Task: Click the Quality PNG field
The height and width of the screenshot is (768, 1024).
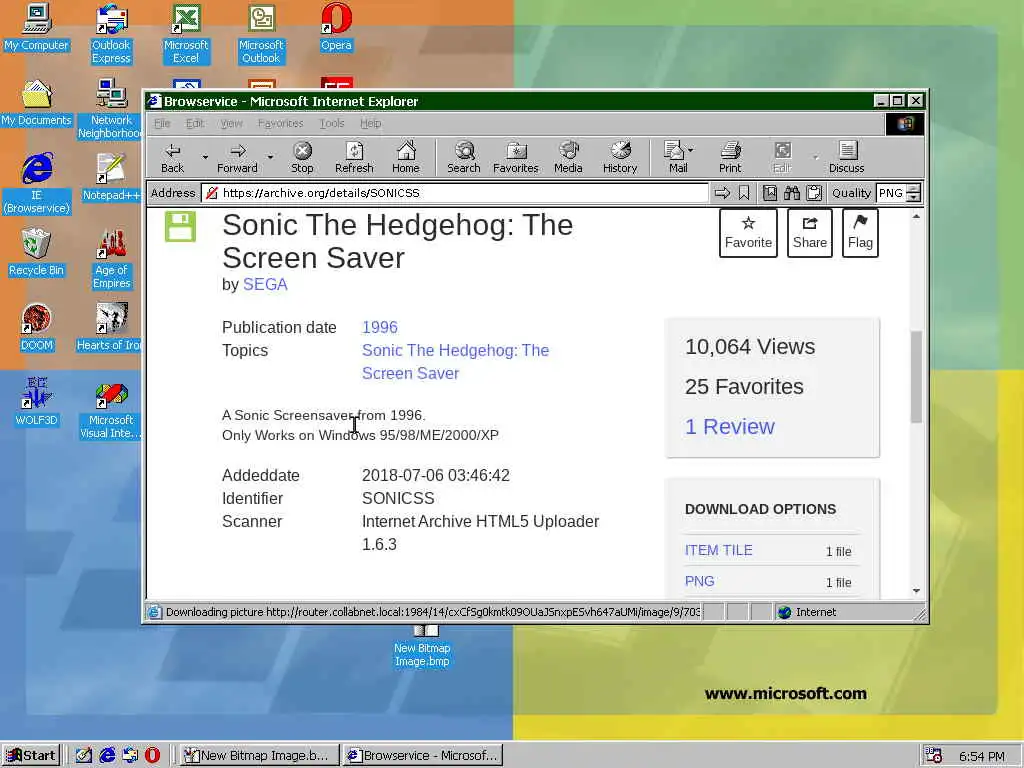Action: [x=891, y=193]
